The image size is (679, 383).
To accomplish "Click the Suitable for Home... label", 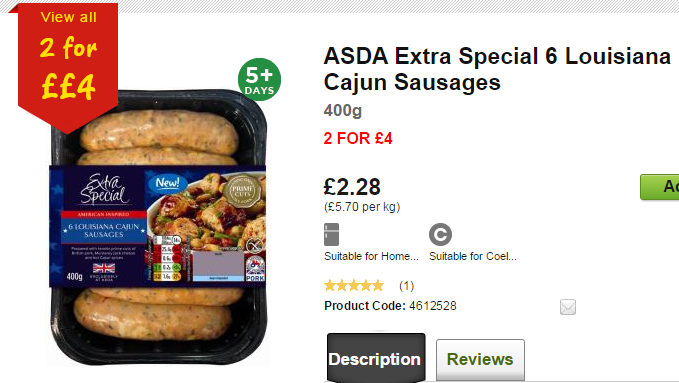I will pos(371,256).
